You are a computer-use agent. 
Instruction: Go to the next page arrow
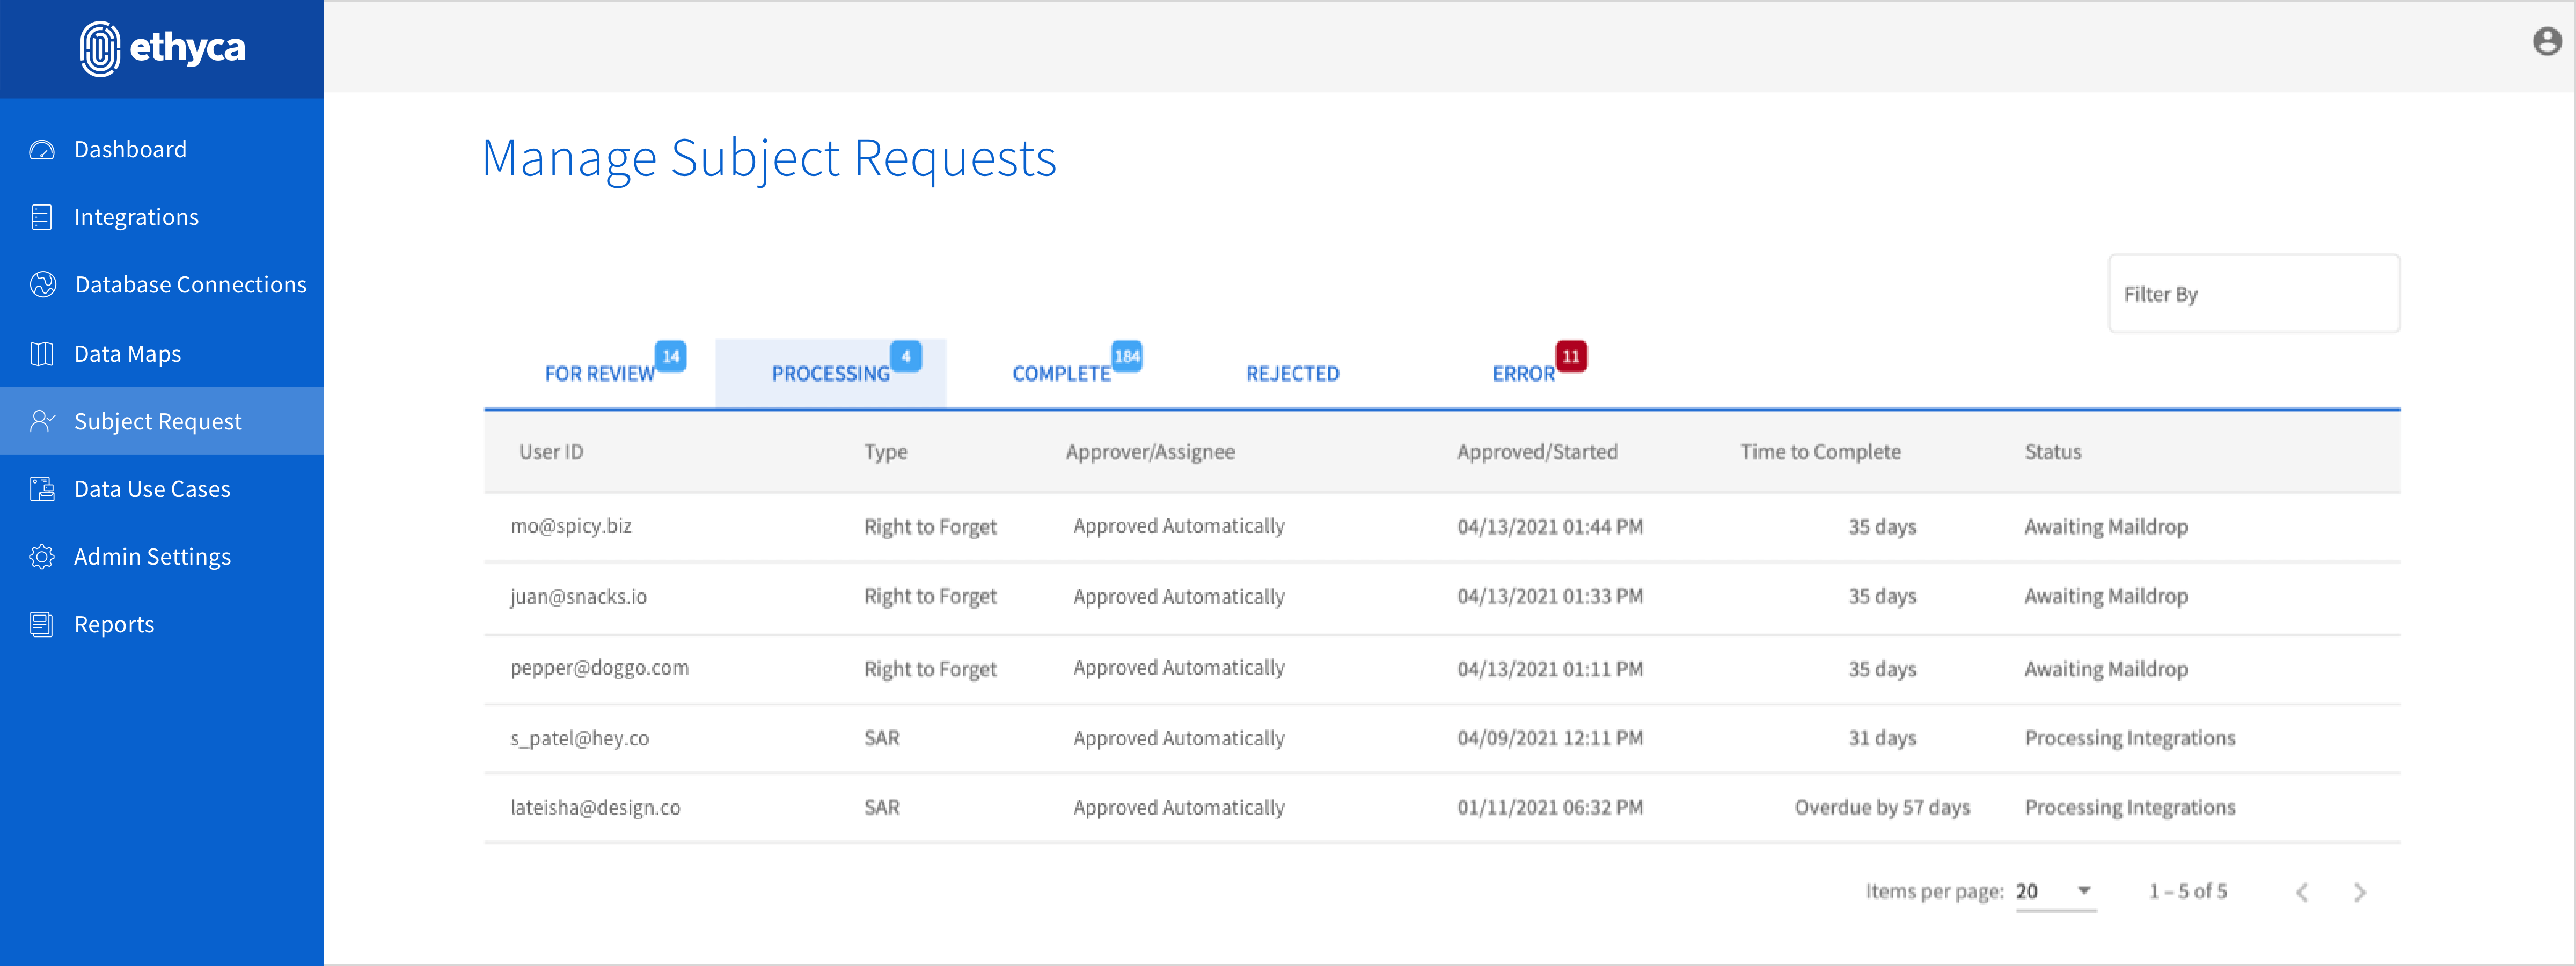click(2359, 892)
